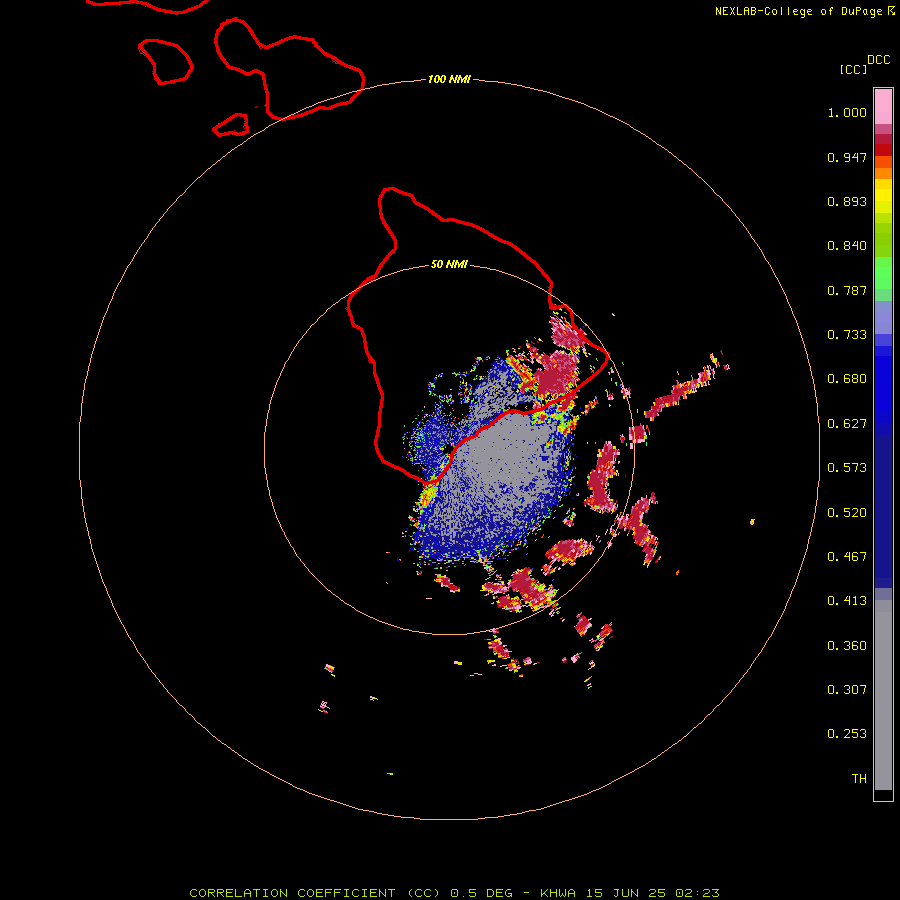Viewport: 900px width, 900px height.
Task: Click the 0.467 color scale value
Action: 847,557
